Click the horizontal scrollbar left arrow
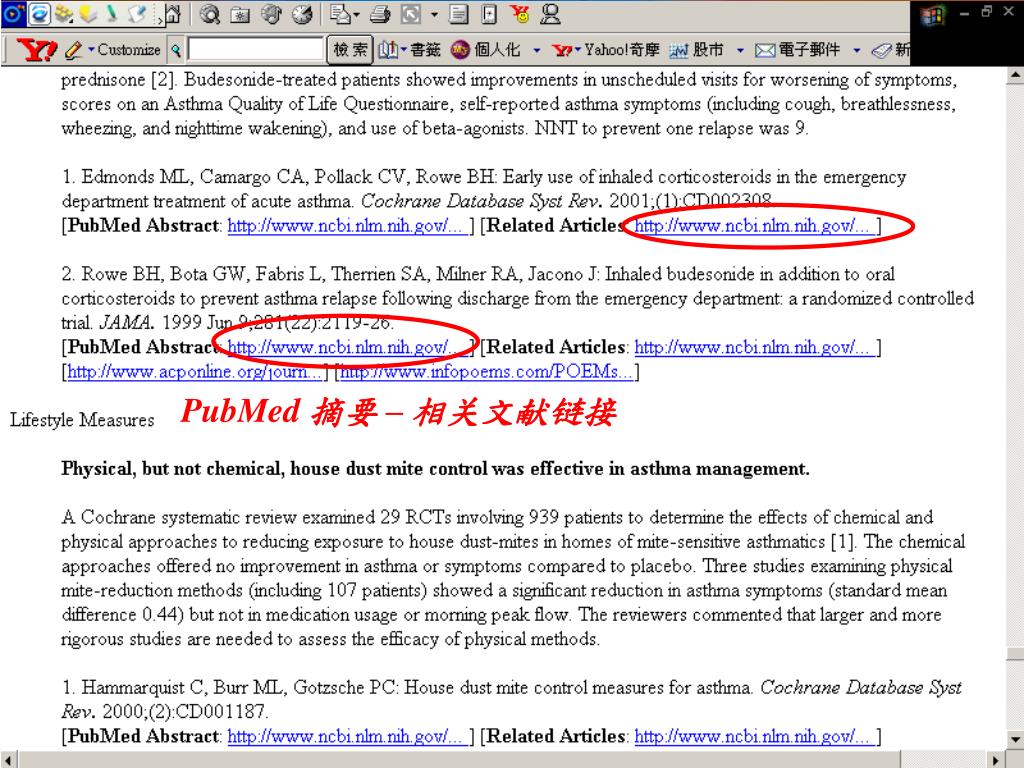 point(9,760)
